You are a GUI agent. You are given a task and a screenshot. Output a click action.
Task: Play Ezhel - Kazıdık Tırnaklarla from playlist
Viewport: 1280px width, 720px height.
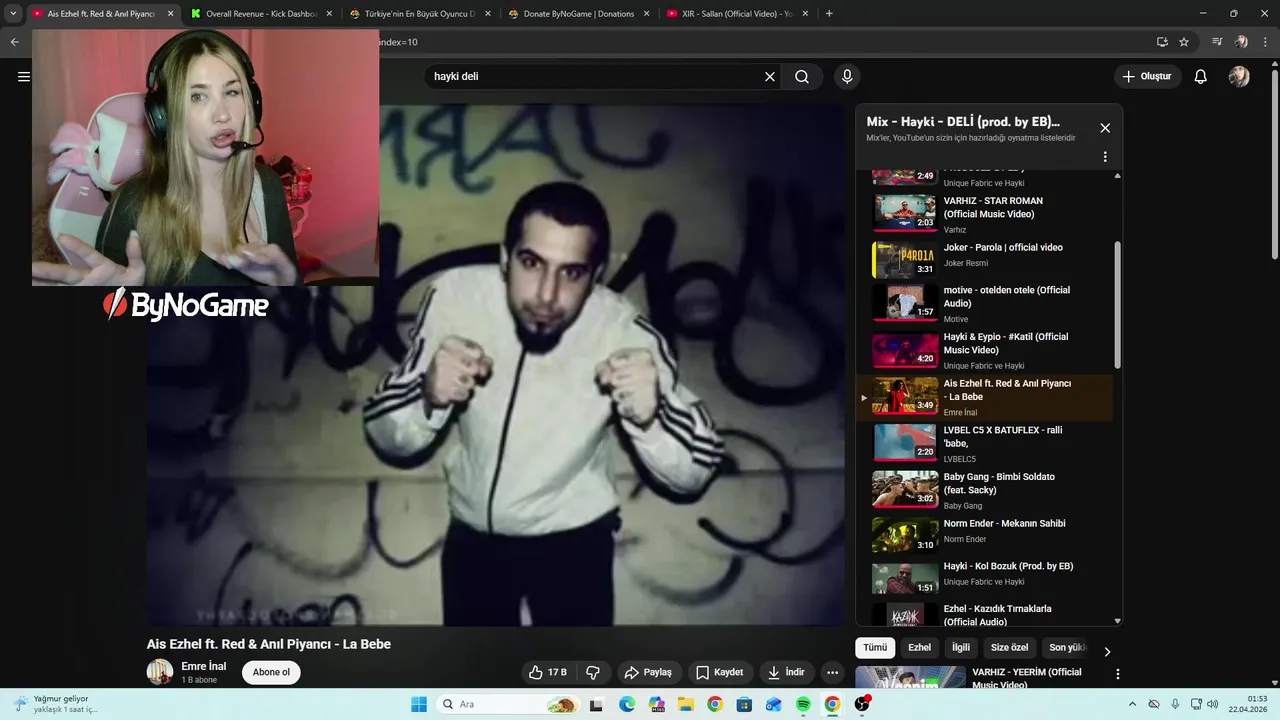point(985,613)
